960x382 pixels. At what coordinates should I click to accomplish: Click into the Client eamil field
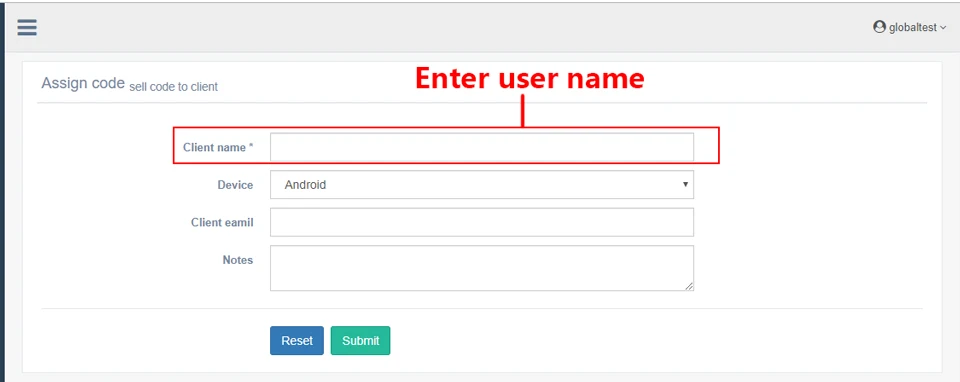(x=482, y=222)
